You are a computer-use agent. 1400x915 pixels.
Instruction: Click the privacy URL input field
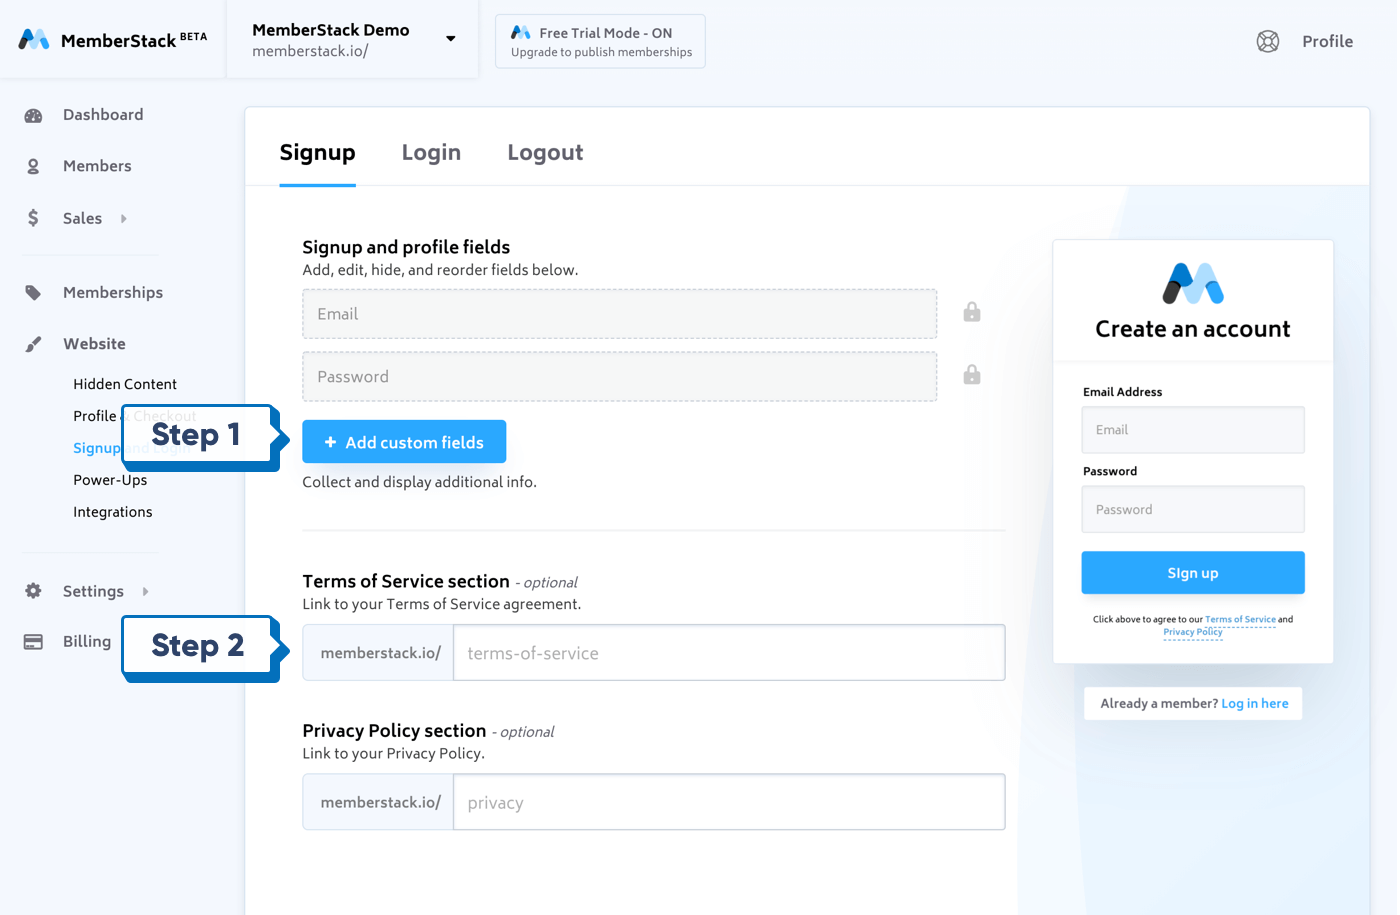[729, 802]
